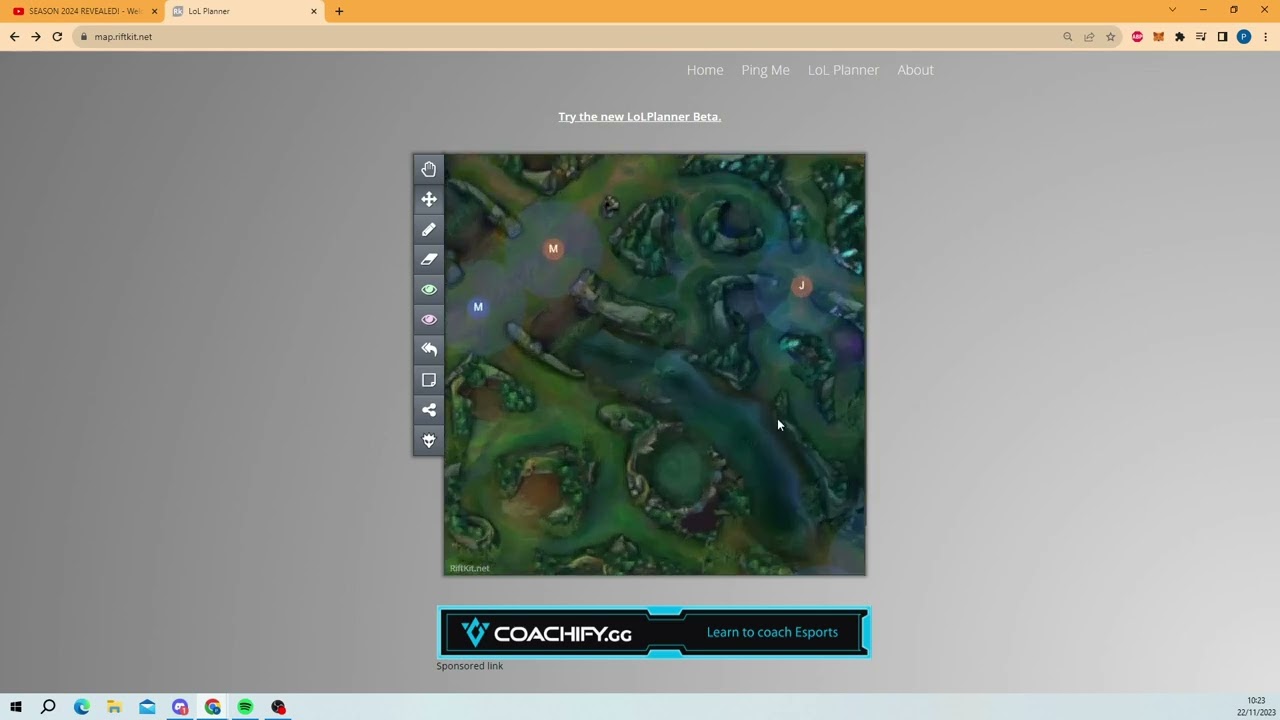The width and height of the screenshot is (1280, 720).
Task: Open the About page
Action: point(915,70)
